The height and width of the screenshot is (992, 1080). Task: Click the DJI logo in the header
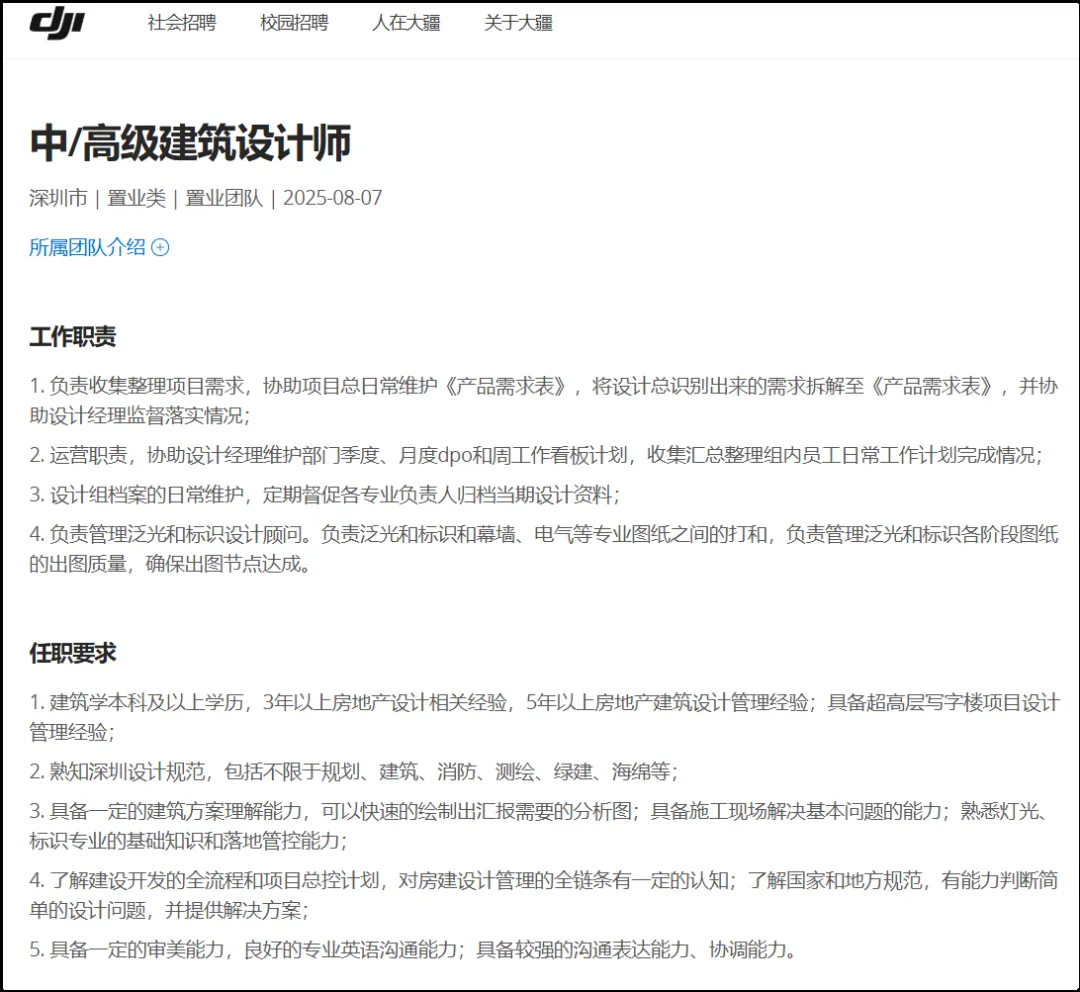coord(57,22)
